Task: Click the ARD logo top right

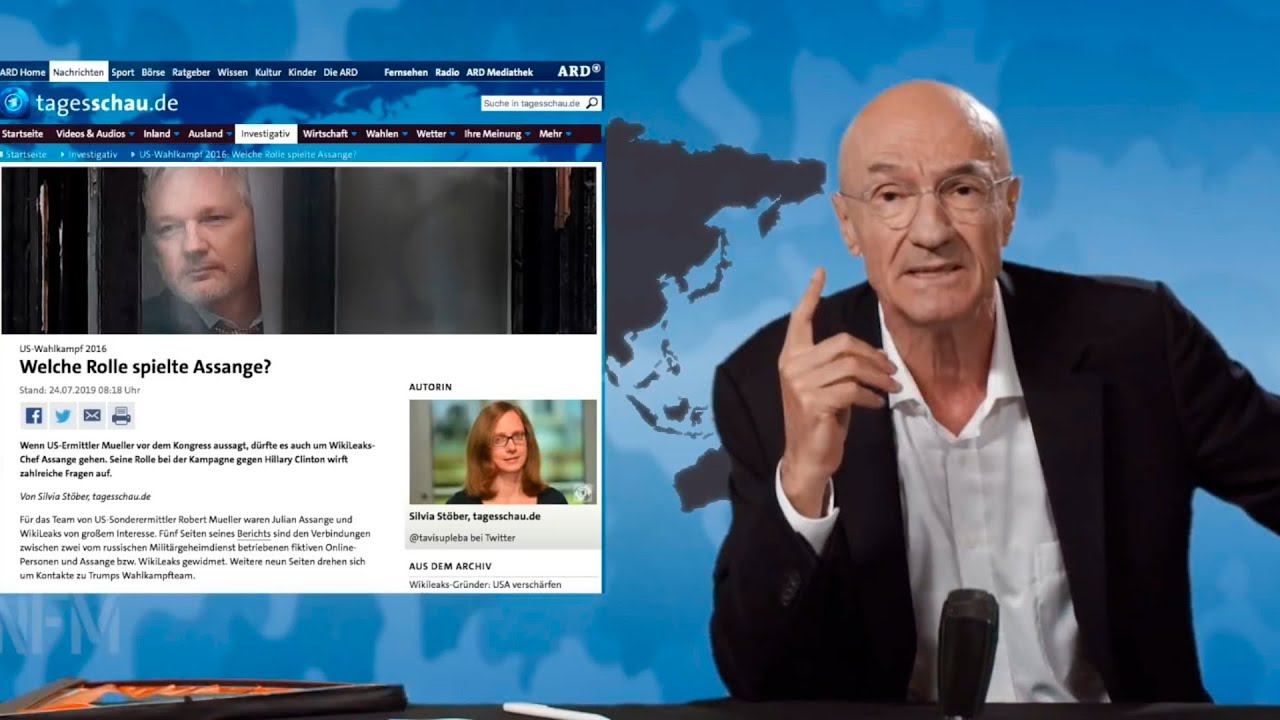Action: [579, 72]
